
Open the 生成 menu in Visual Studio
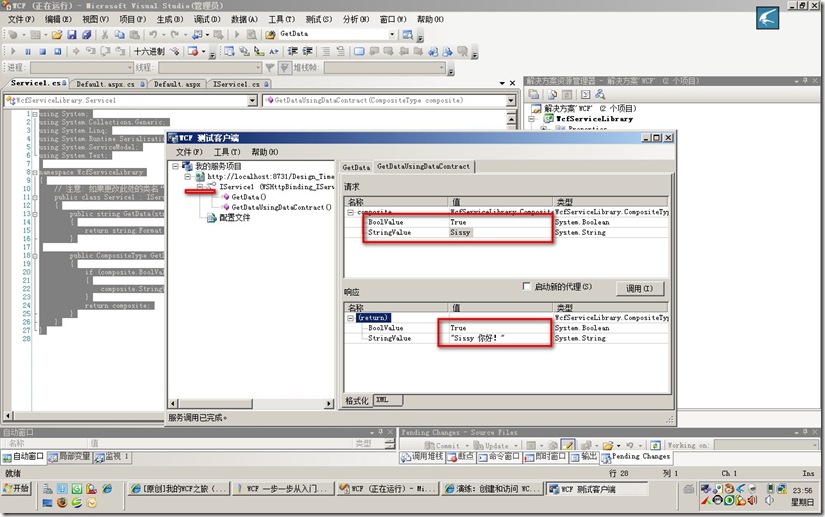[170, 19]
